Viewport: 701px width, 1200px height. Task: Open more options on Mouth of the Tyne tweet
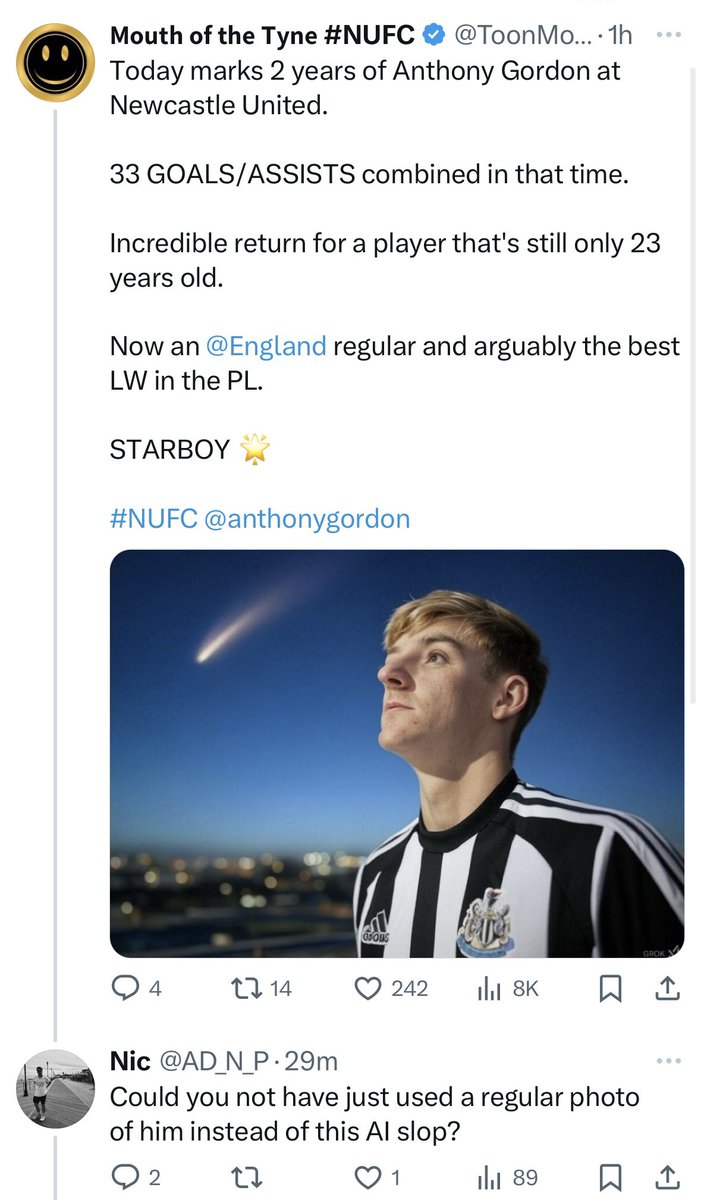pos(666,33)
